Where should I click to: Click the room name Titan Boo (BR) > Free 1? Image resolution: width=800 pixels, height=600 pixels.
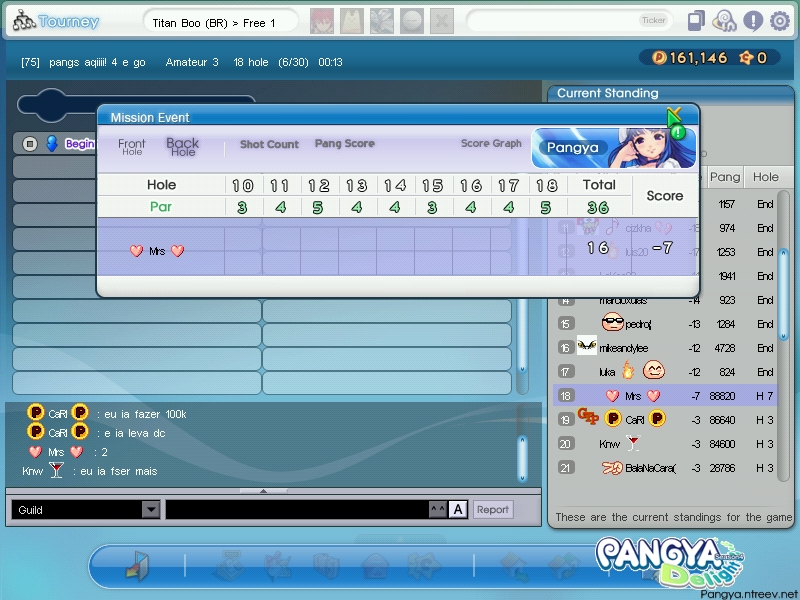(x=214, y=23)
